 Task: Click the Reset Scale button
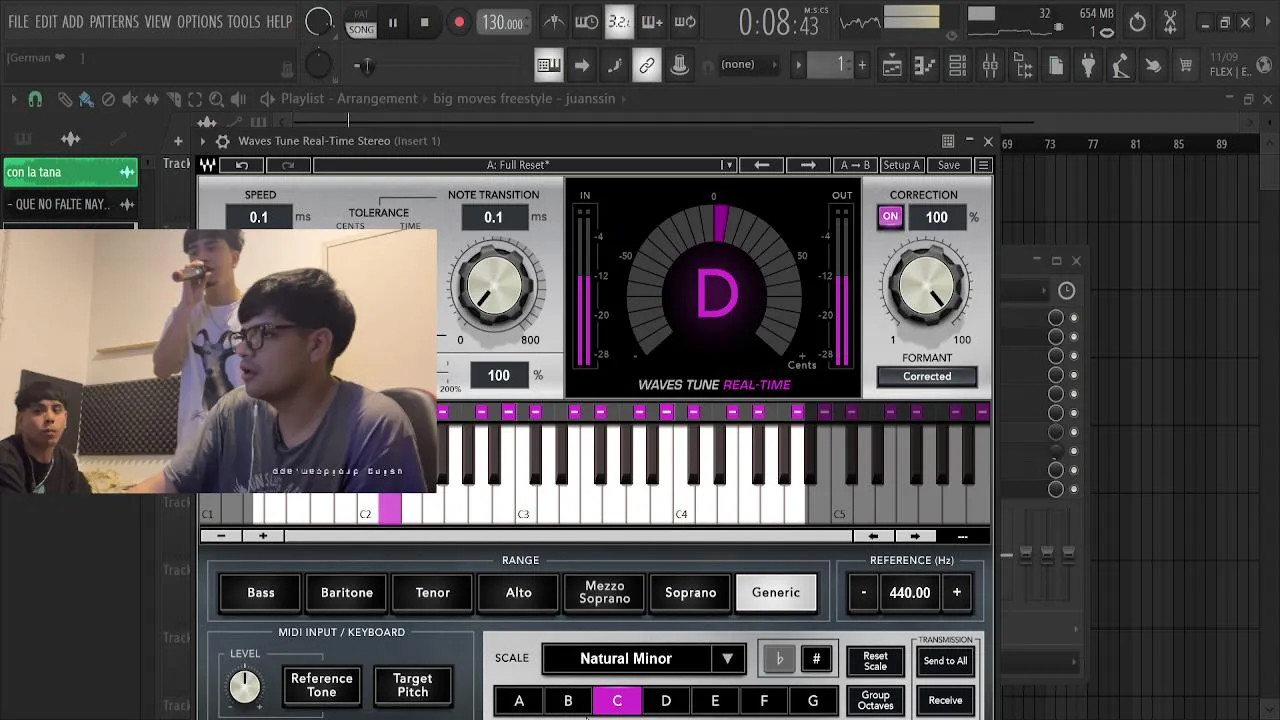click(x=875, y=661)
